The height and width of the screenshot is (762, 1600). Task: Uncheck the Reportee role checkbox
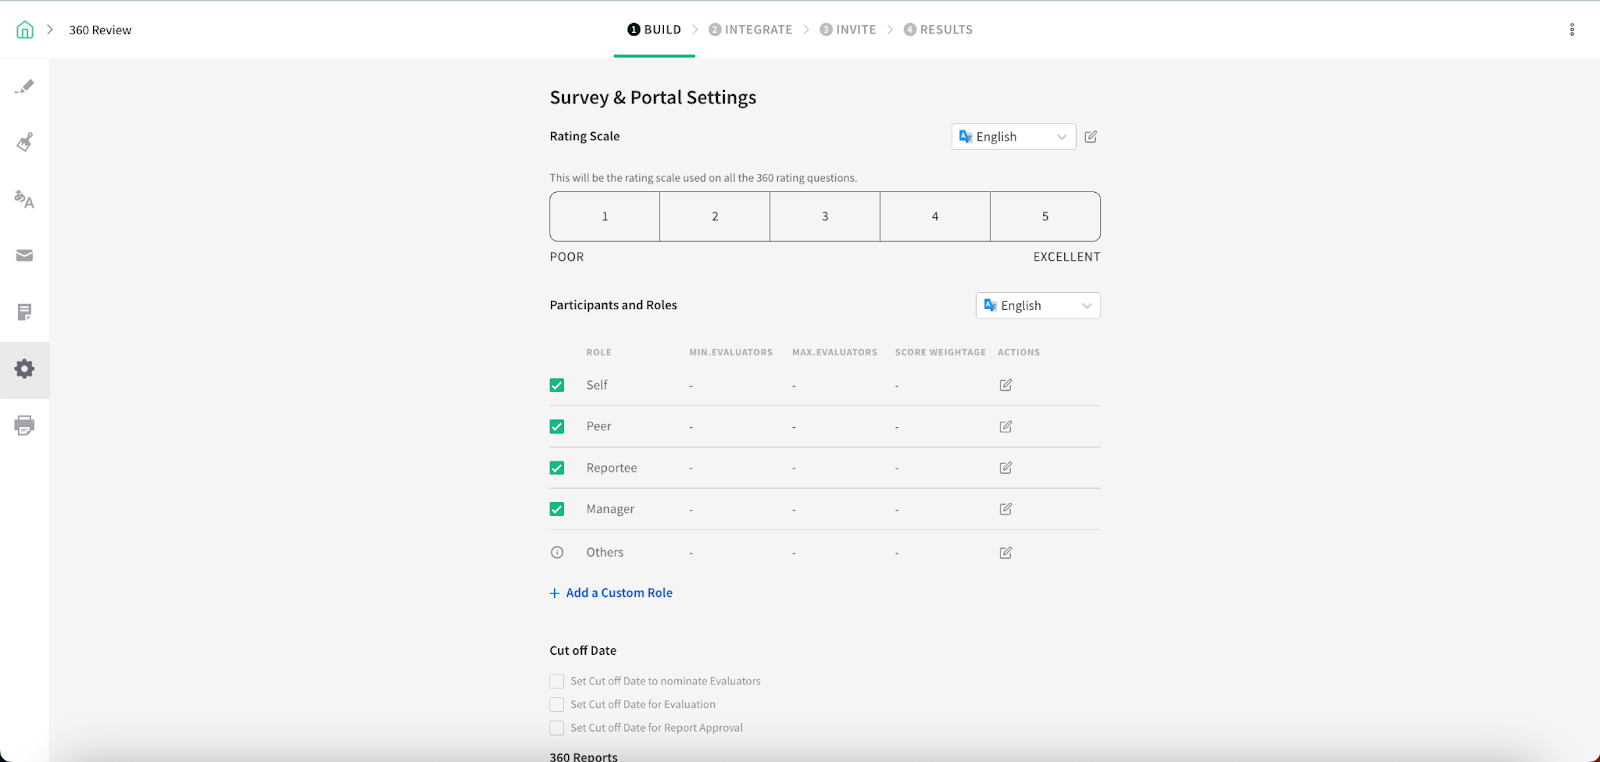pos(557,468)
